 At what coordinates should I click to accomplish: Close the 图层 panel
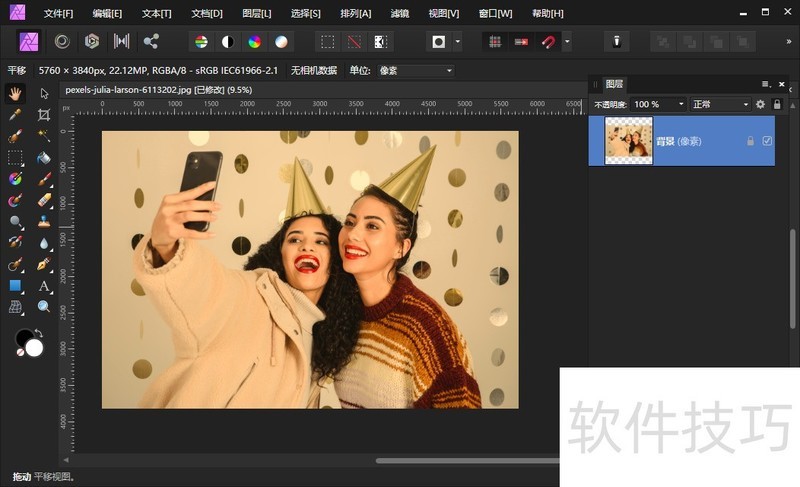782,84
